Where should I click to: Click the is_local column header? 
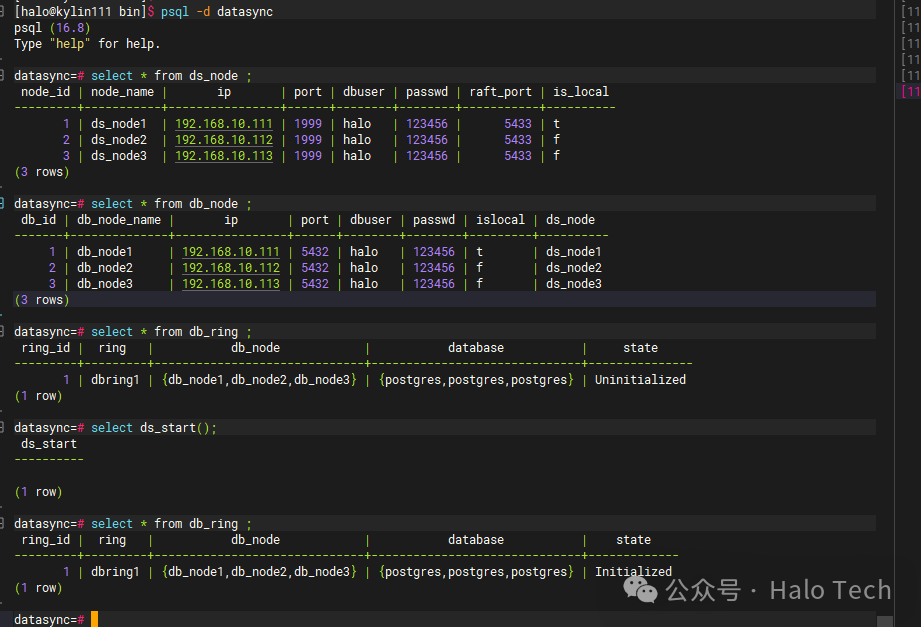pyautogui.click(x=580, y=92)
